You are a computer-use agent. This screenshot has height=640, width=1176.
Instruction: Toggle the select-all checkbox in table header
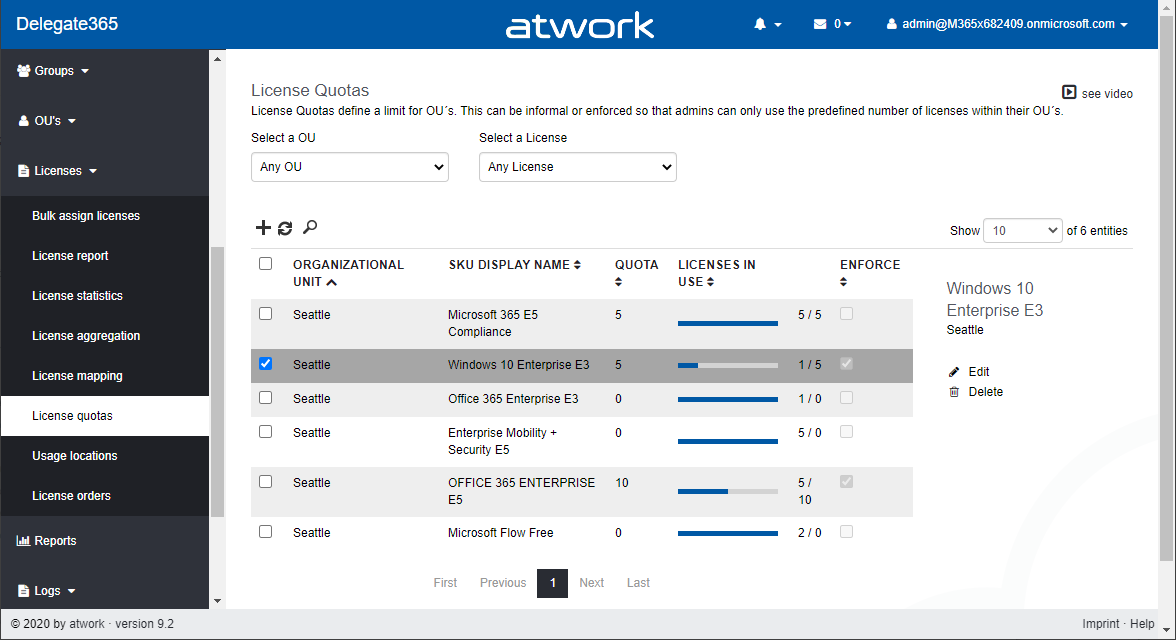click(x=265, y=264)
